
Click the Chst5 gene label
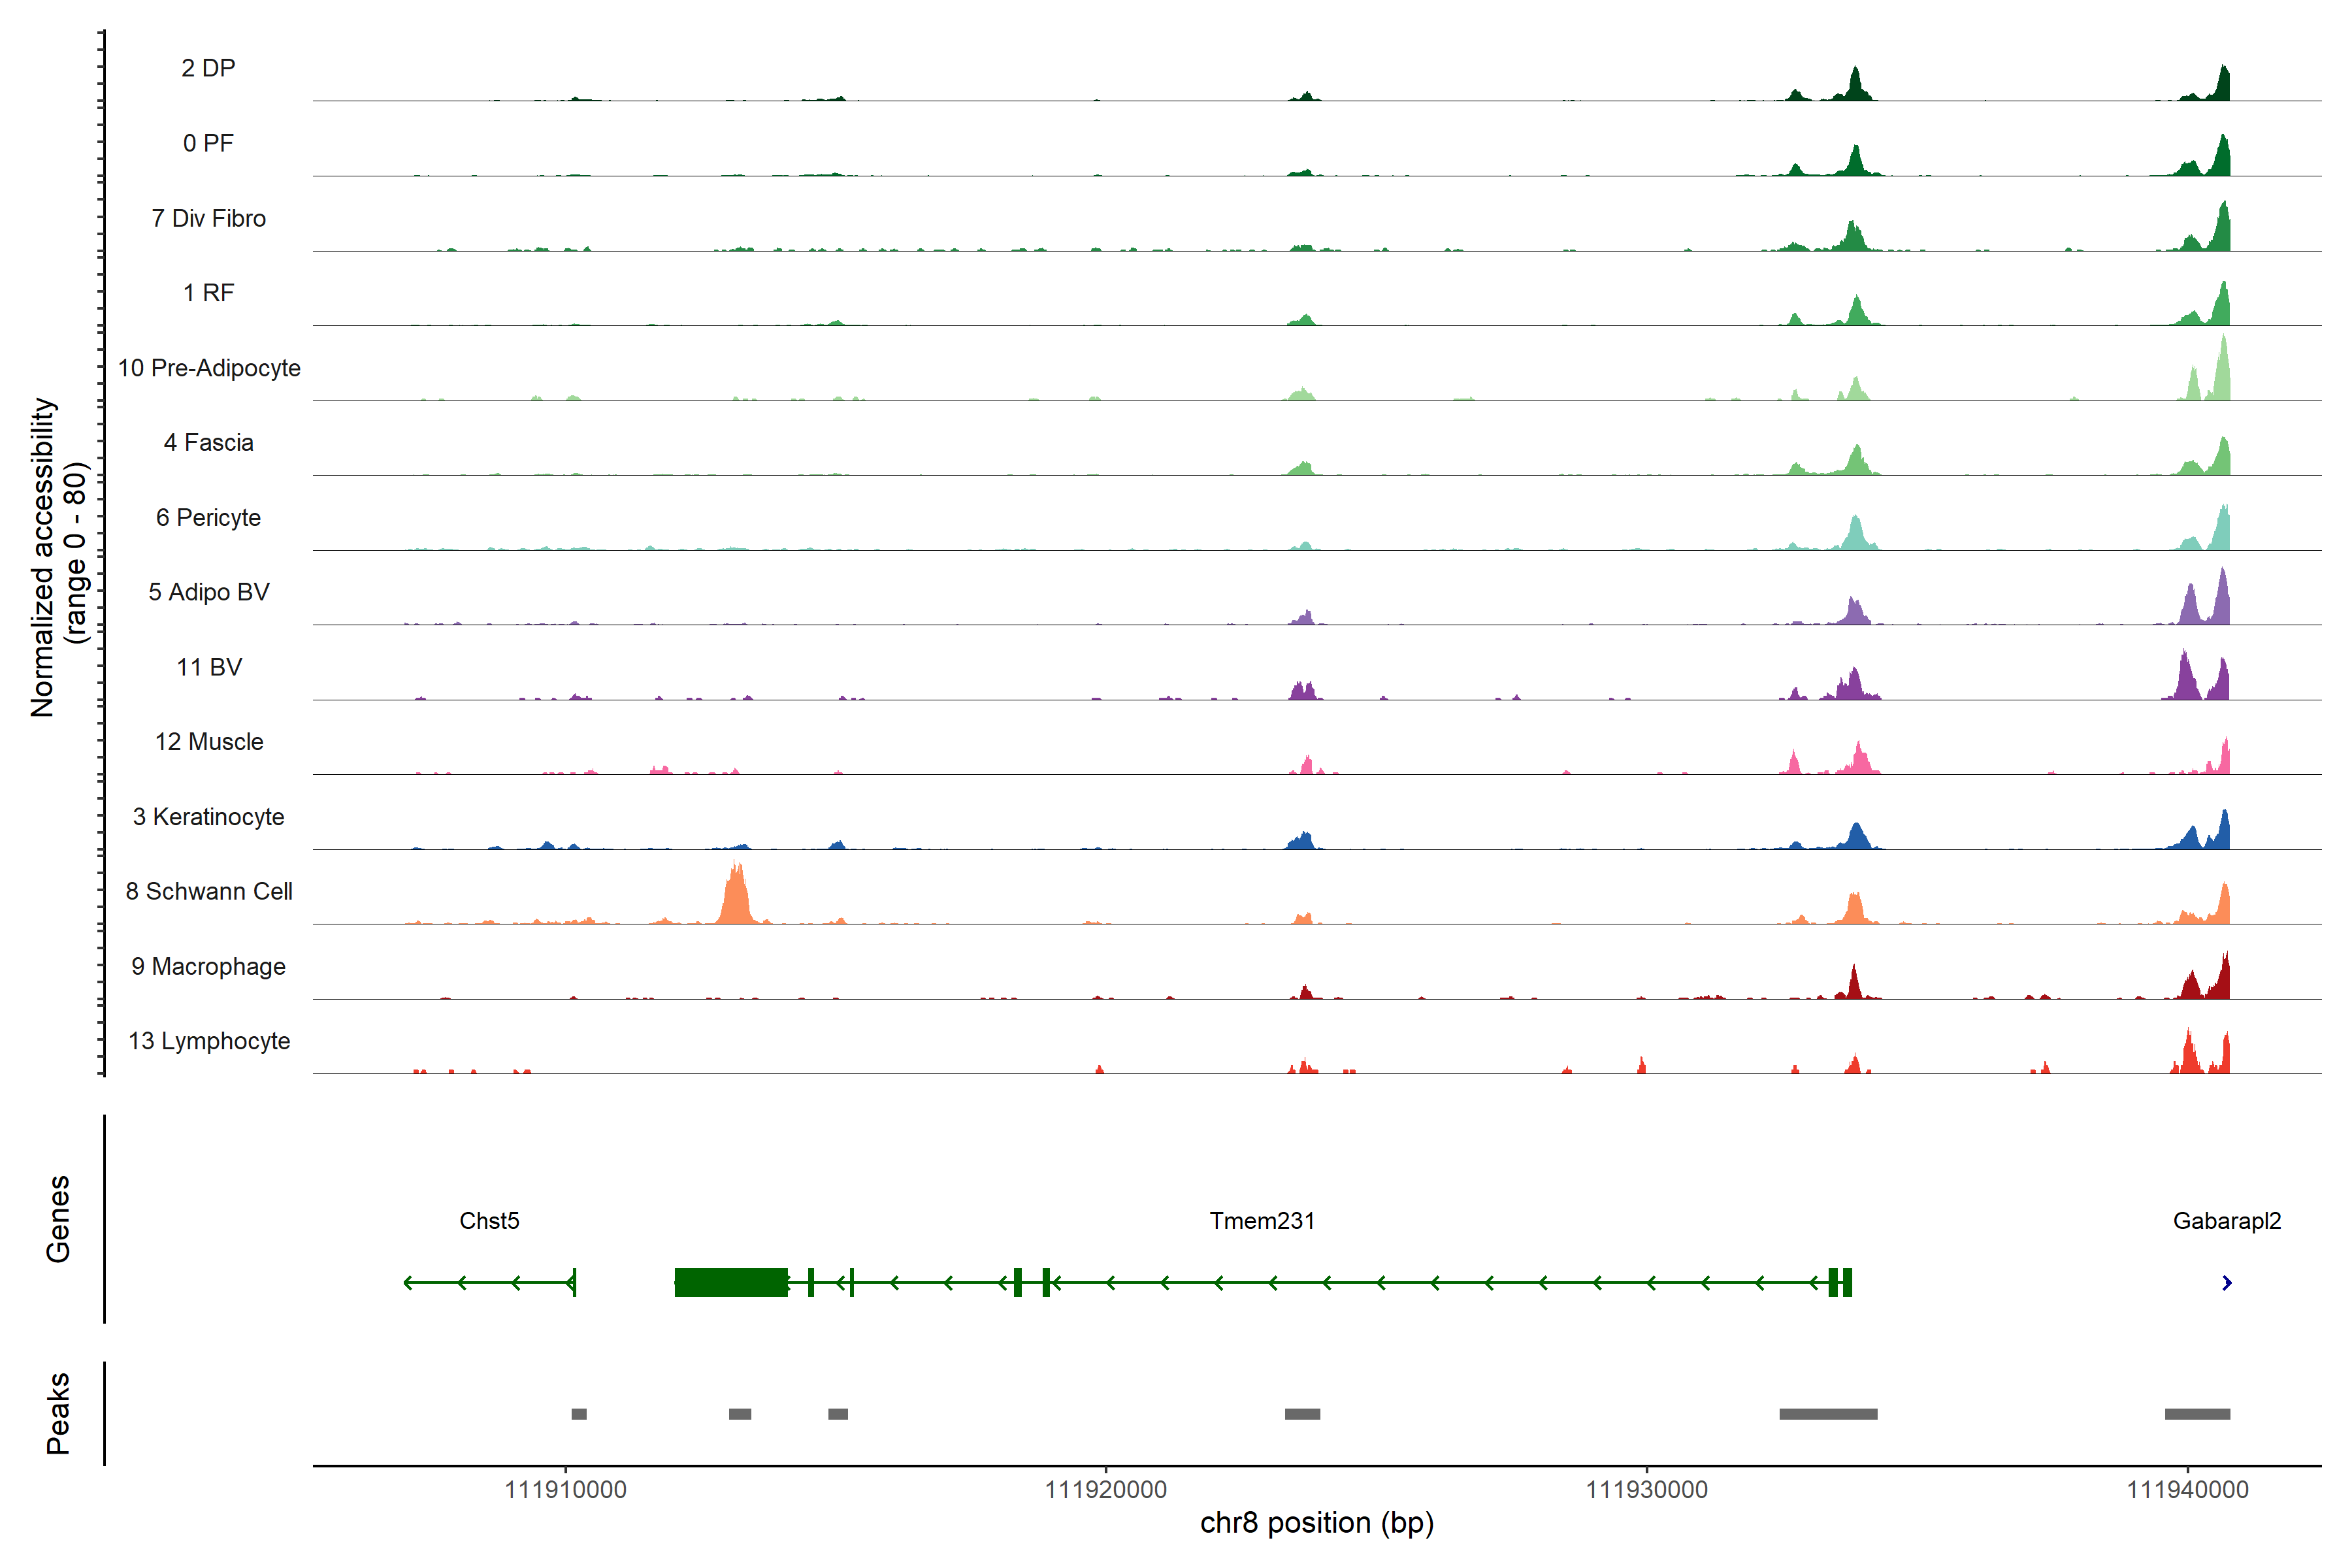click(489, 1221)
